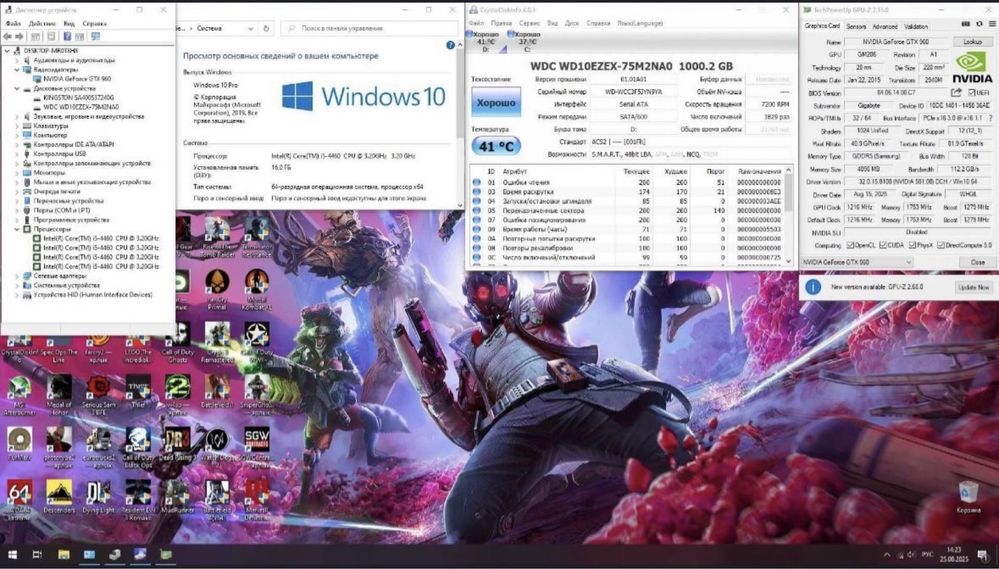Click the Update Now button in GPU-Z
The image size is (999, 569).
click(974, 287)
